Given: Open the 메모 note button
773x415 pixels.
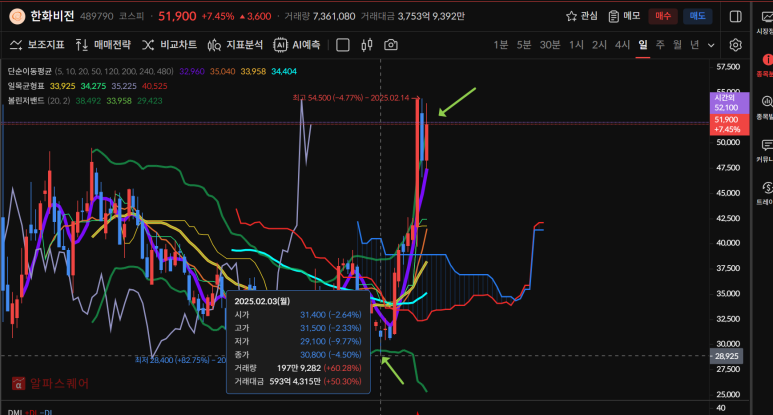Looking at the screenshot, I should (624, 16).
